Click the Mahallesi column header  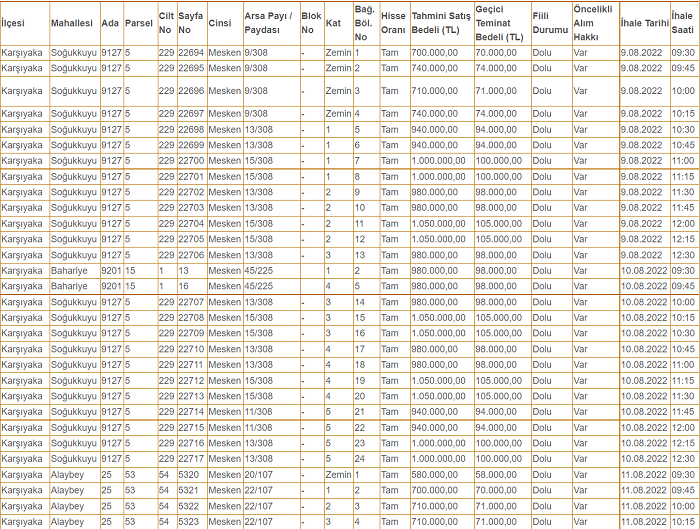point(72,22)
